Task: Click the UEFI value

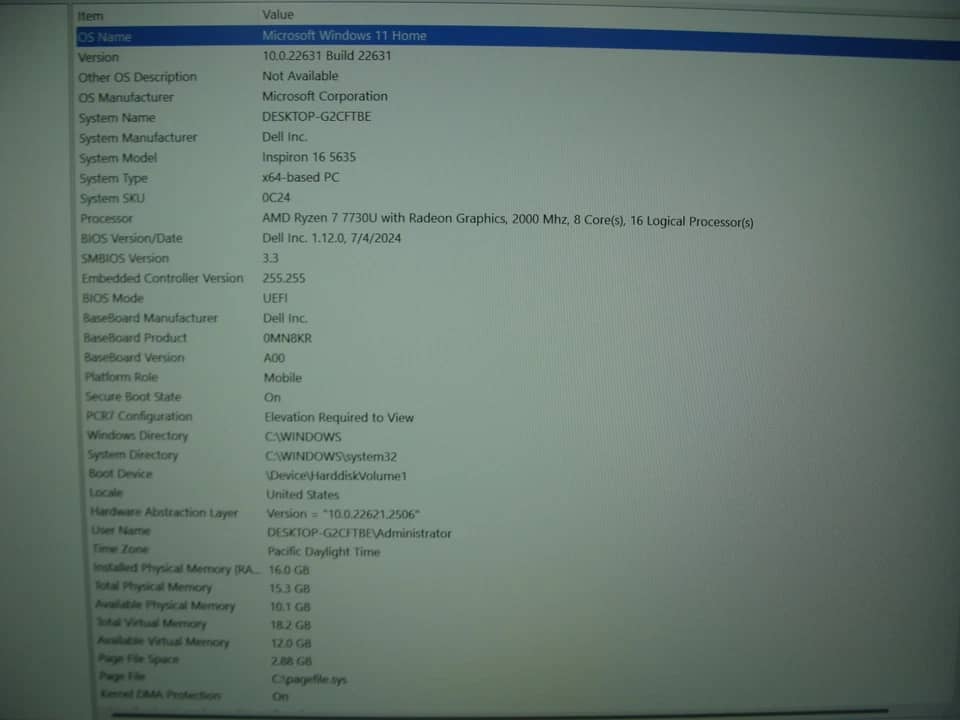Action: click(275, 298)
